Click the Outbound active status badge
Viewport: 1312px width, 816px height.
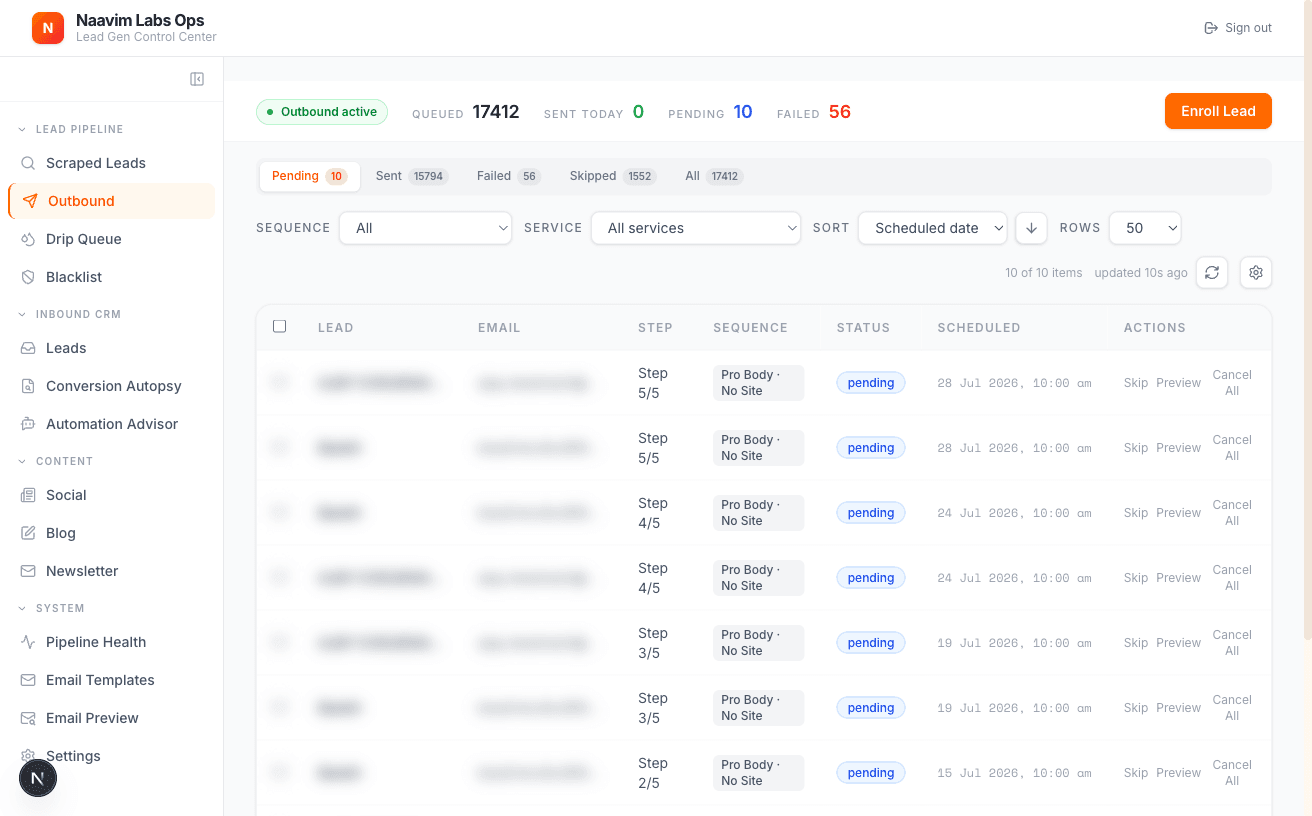tap(322, 112)
